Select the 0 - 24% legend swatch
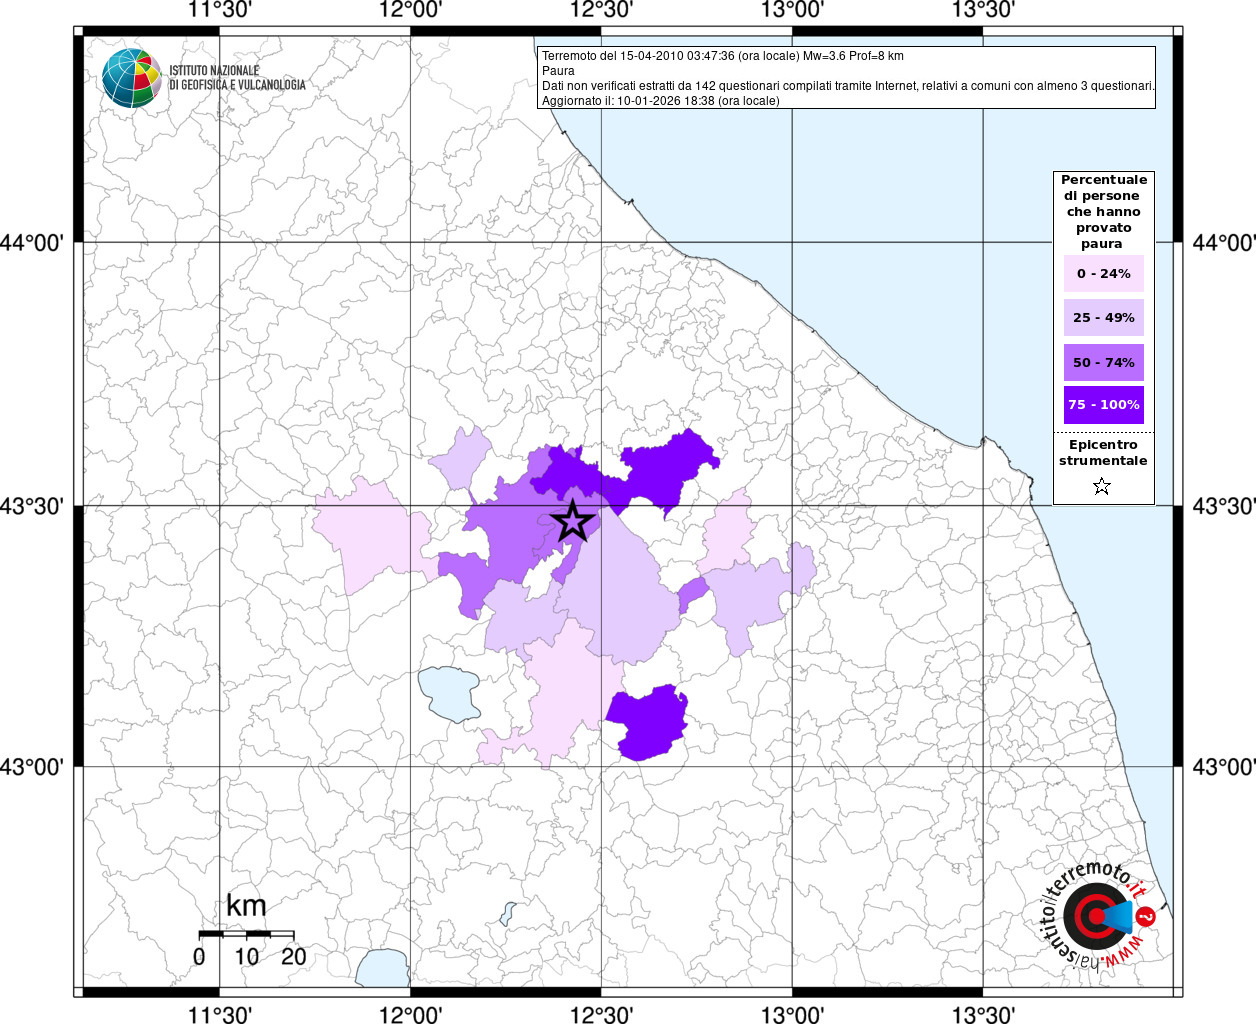 coord(1103,274)
